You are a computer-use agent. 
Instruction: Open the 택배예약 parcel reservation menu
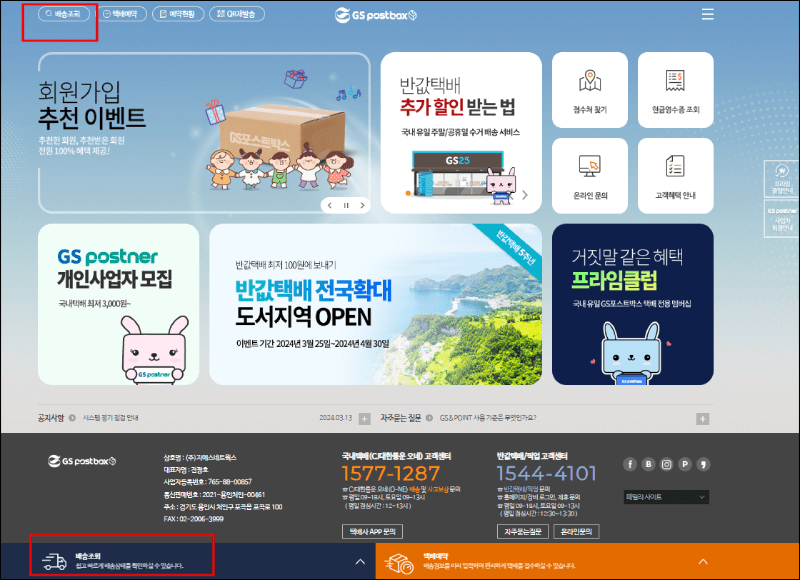[121, 14]
